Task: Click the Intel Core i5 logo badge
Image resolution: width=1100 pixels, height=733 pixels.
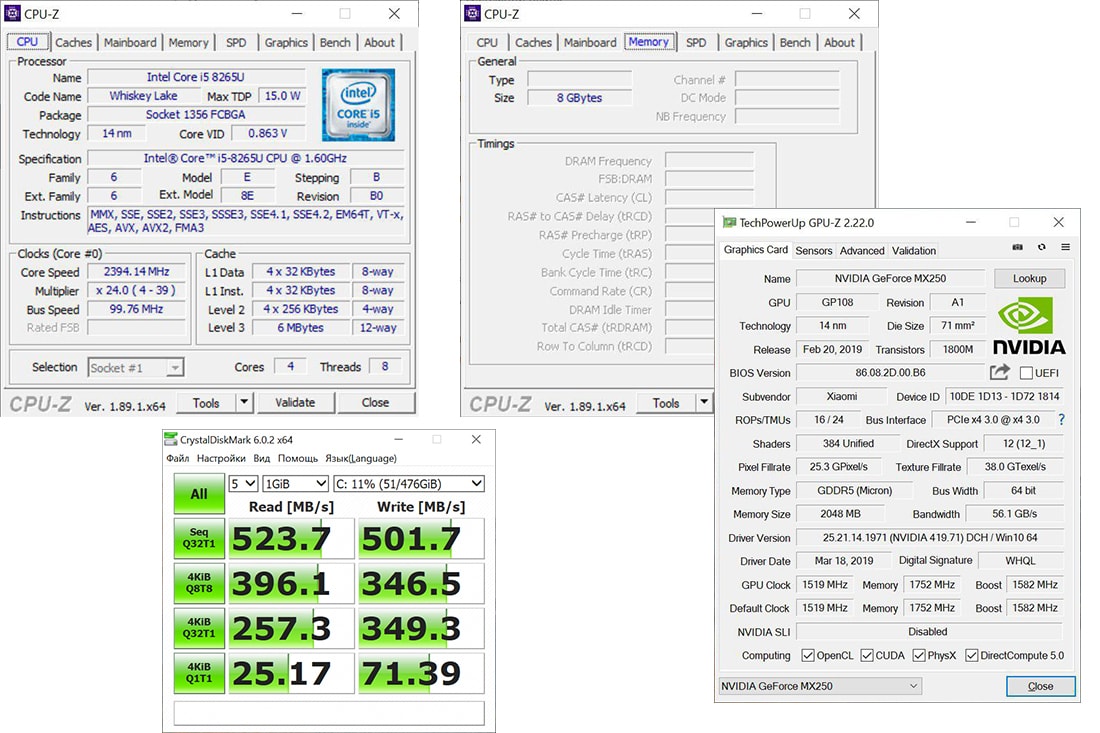Action: [358, 105]
